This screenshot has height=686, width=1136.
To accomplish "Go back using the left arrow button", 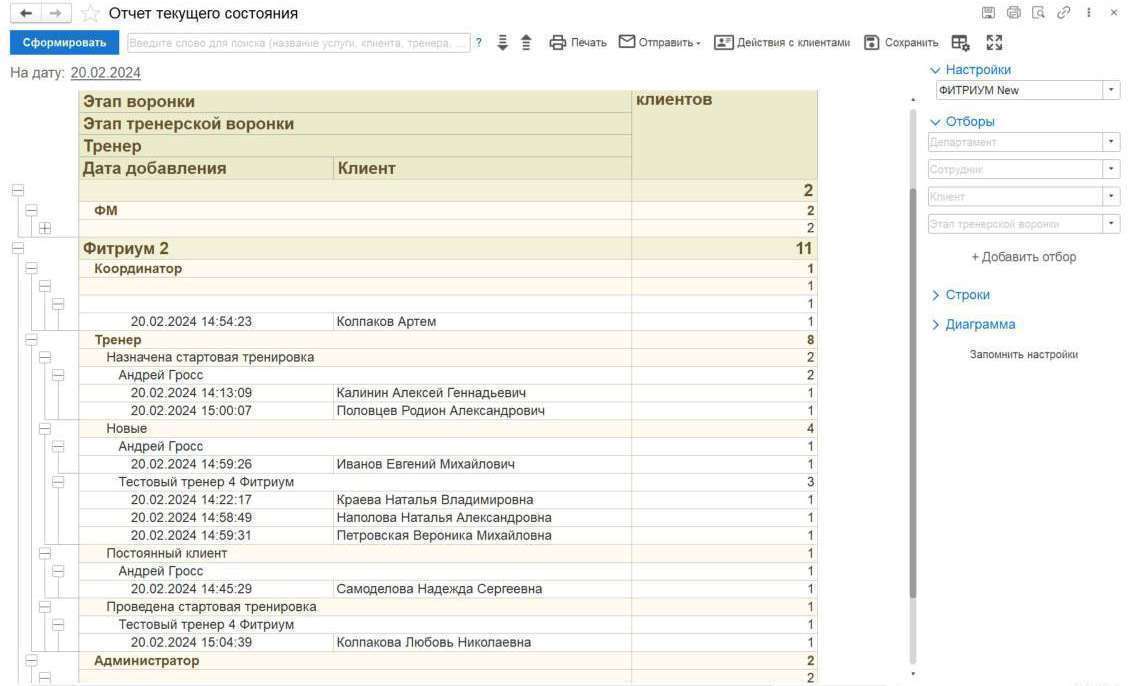I will (25, 13).
